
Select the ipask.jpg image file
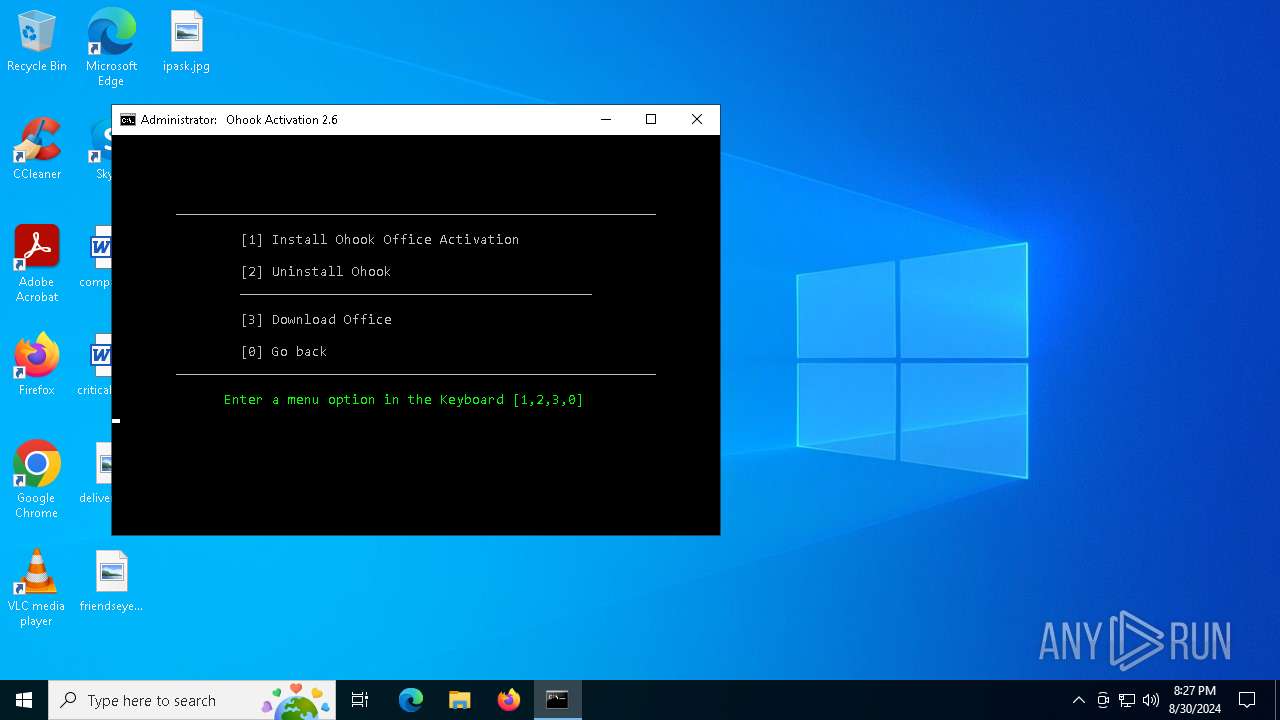tap(186, 42)
